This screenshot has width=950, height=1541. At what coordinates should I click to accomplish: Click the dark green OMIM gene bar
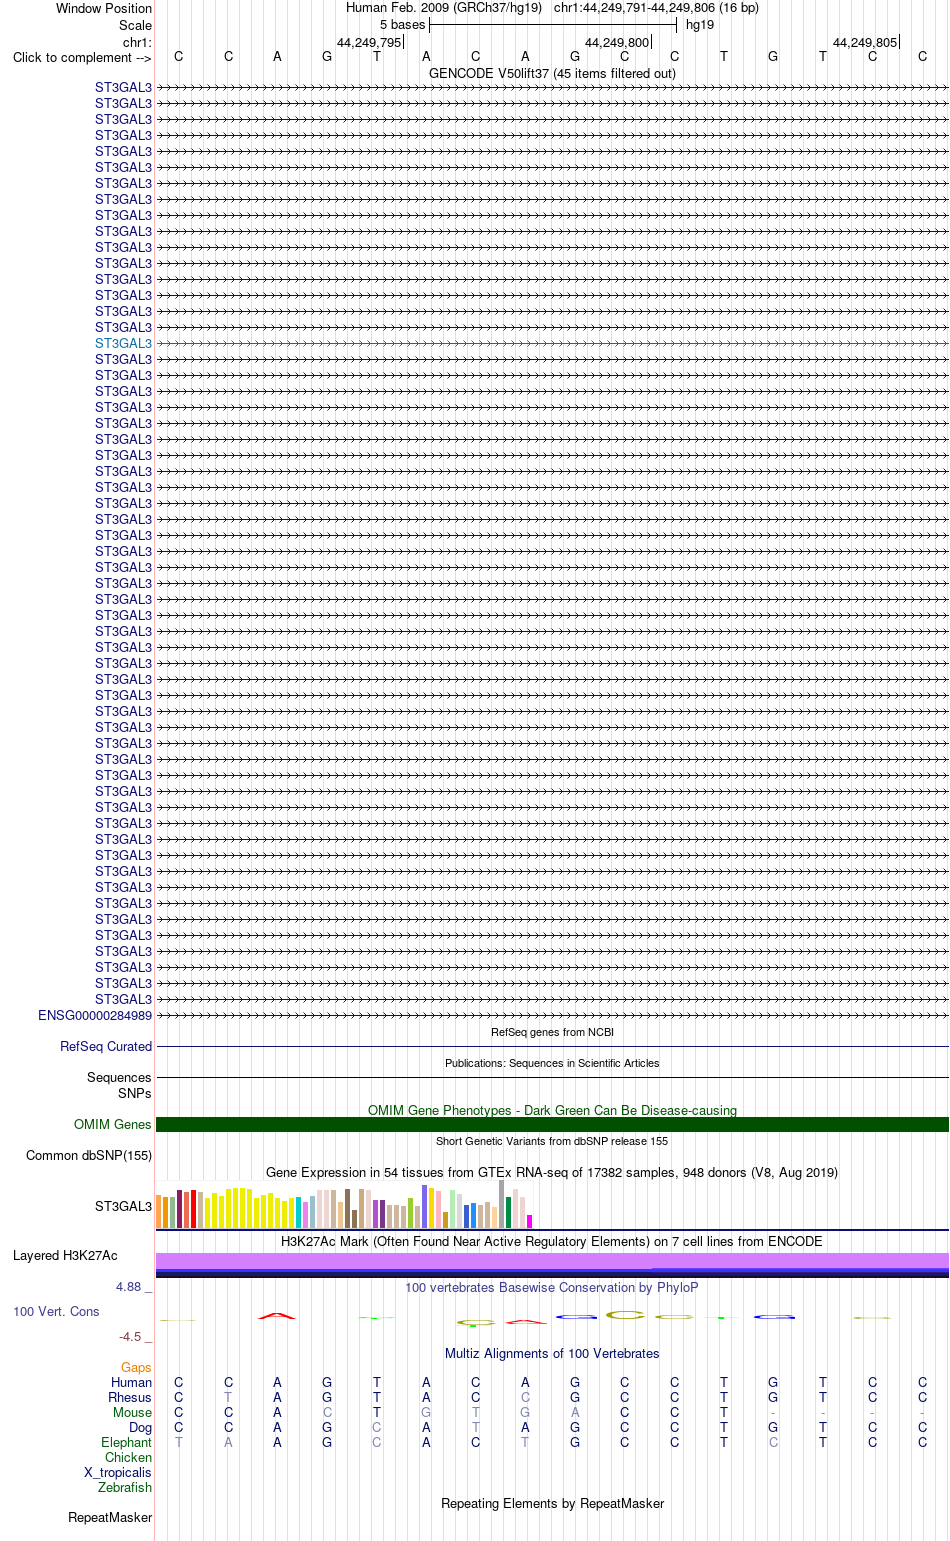pyautogui.click(x=552, y=1124)
